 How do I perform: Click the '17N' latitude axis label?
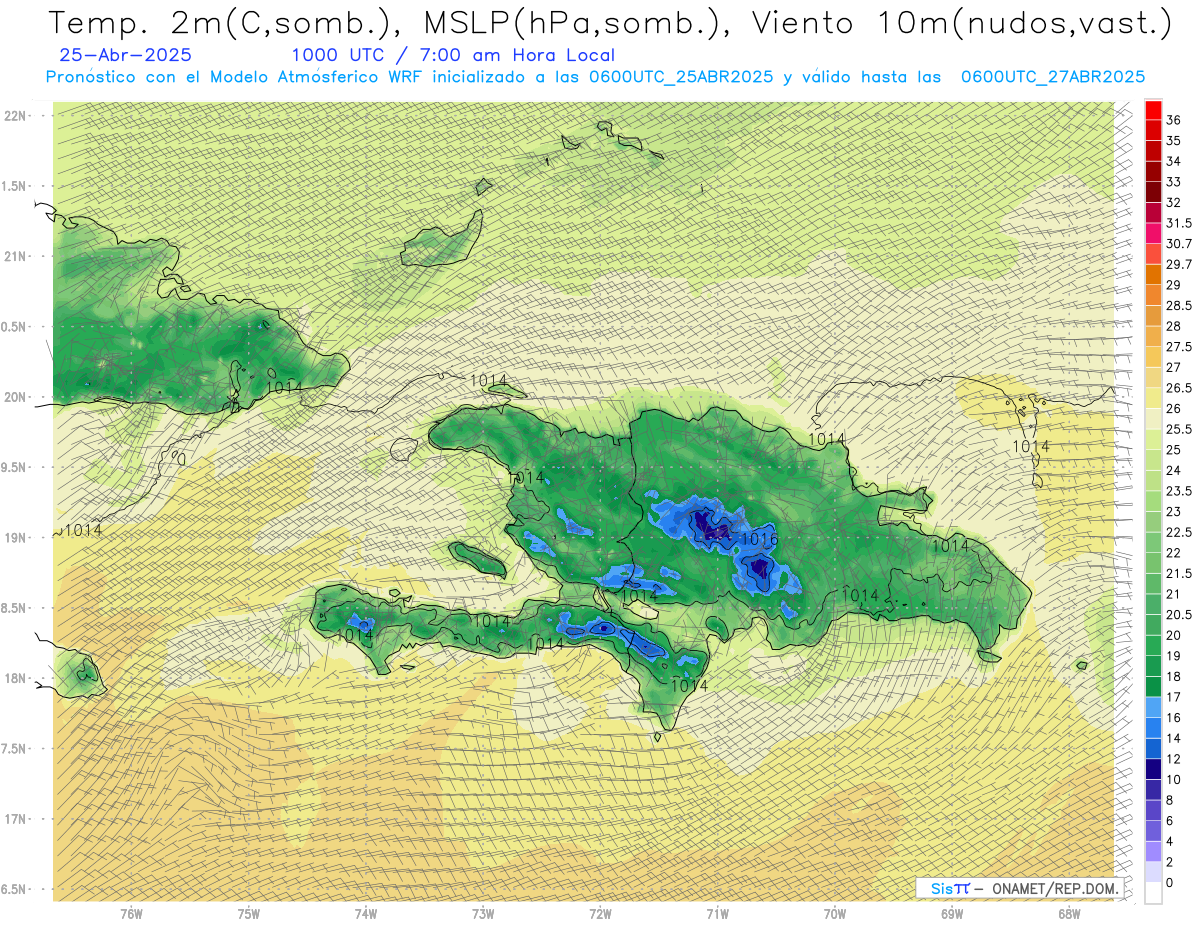click(x=14, y=819)
